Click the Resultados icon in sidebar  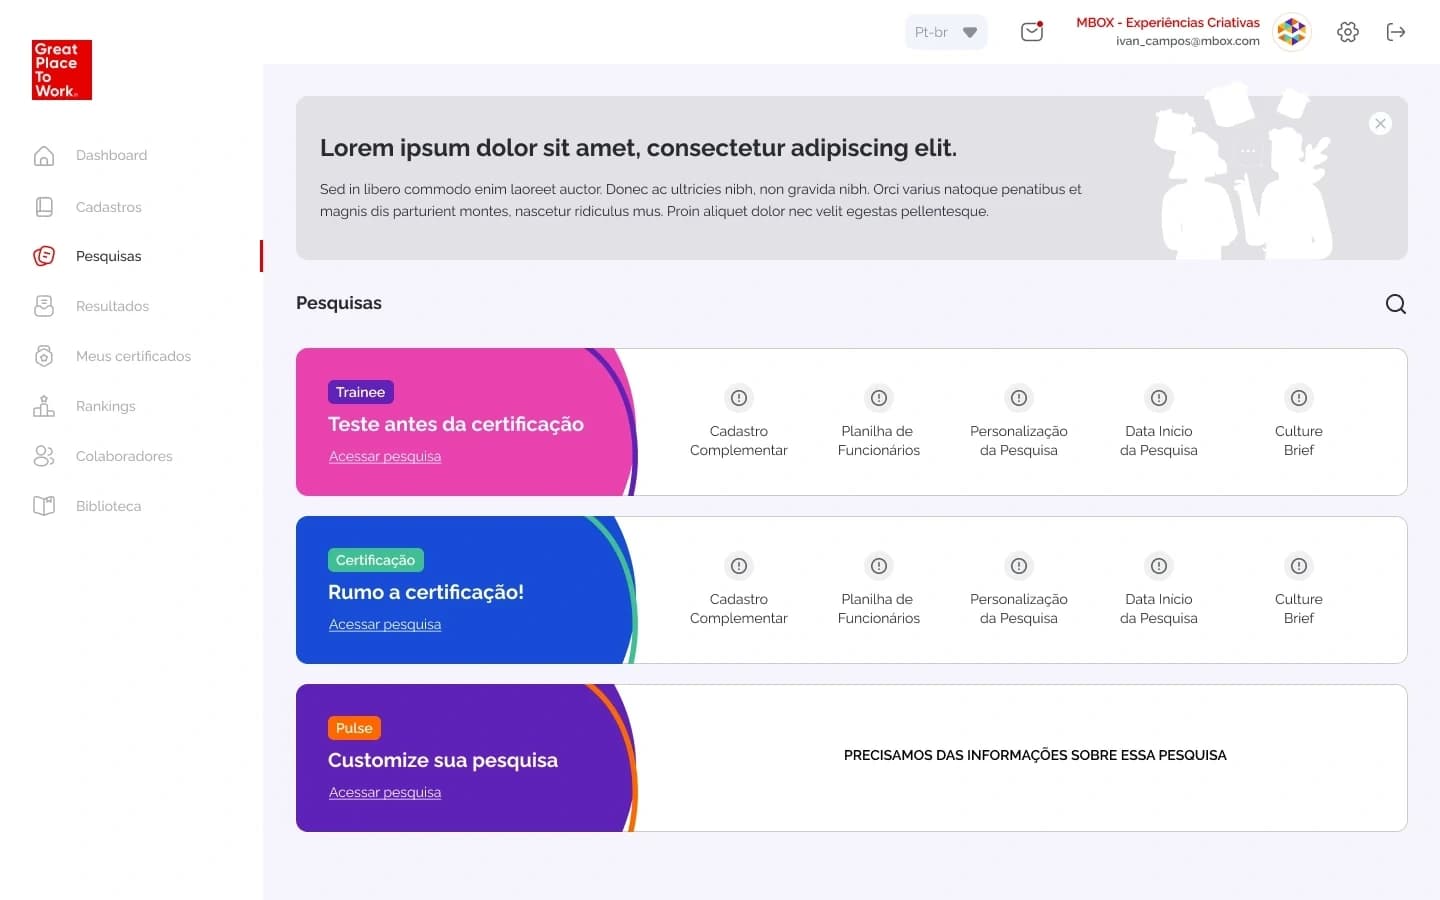click(x=44, y=306)
